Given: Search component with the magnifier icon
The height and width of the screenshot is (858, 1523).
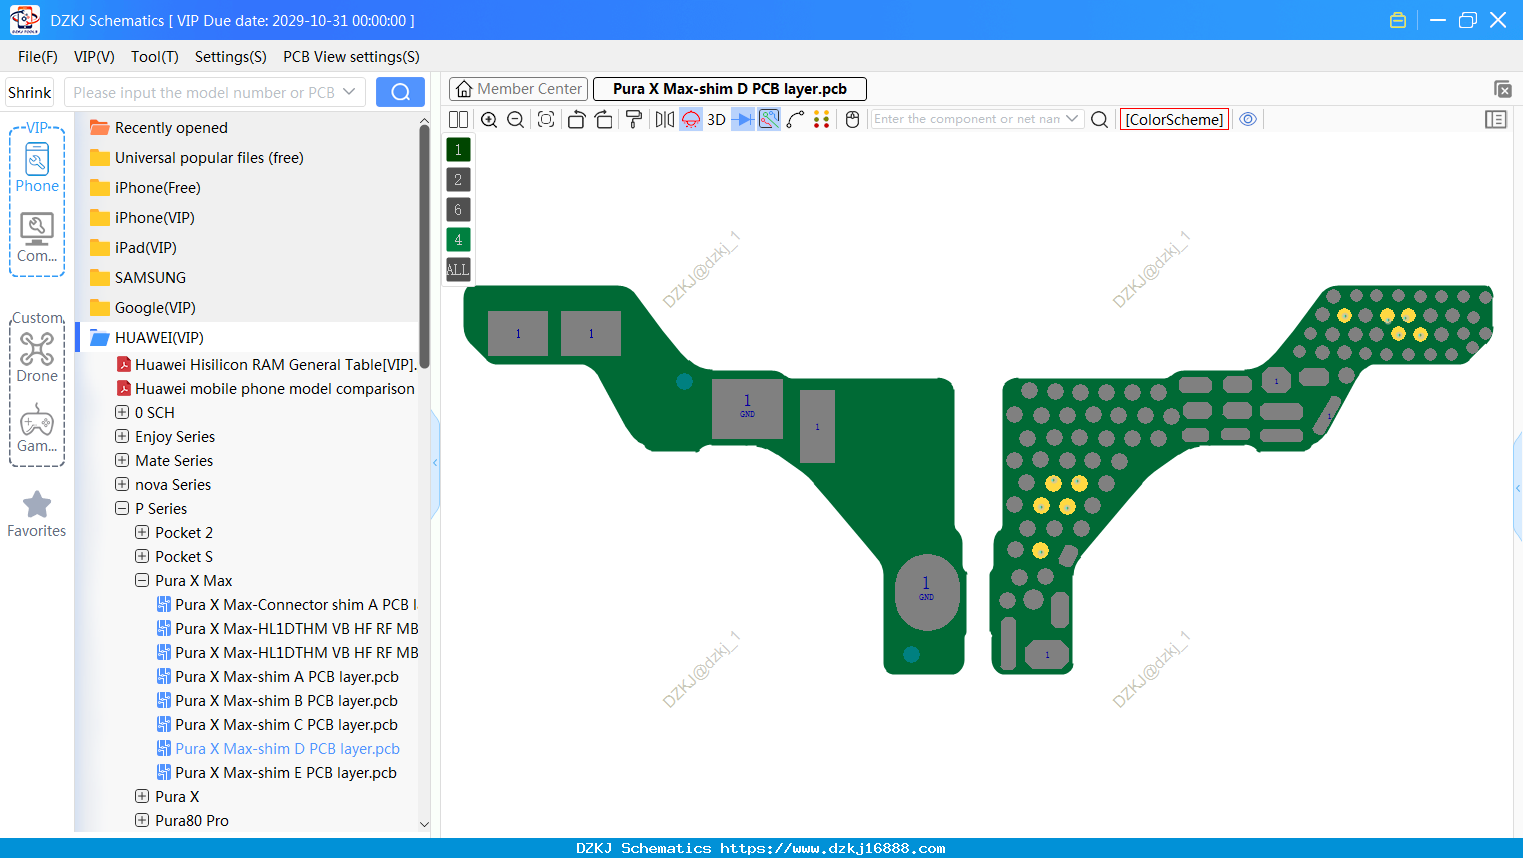Looking at the screenshot, I should tap(1099, 119).
